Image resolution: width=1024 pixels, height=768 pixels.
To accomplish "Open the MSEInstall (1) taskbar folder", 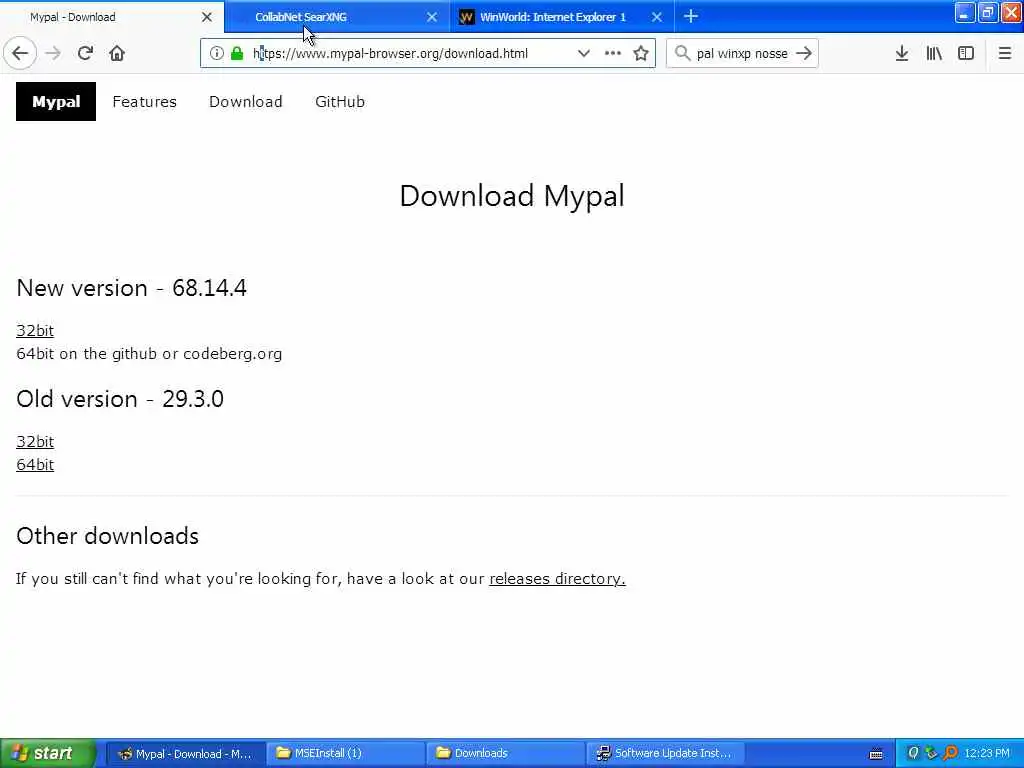I will pyautogui.click(x=346, y=754).
